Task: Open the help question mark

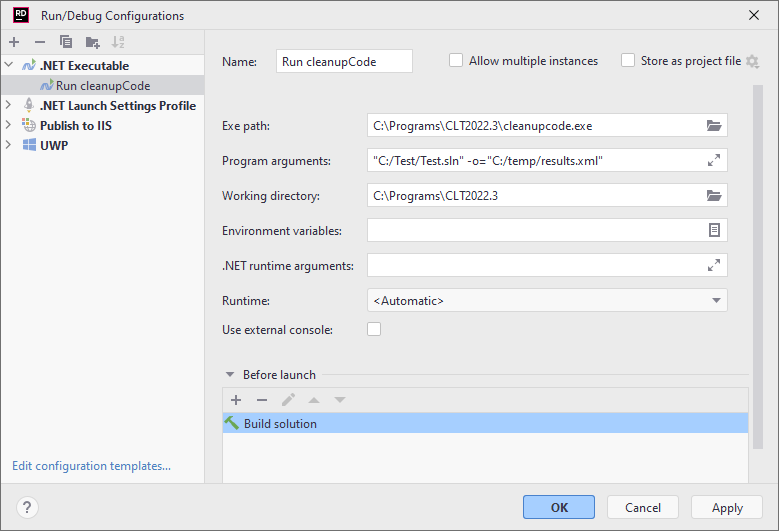Action: (x=28, y=507)
